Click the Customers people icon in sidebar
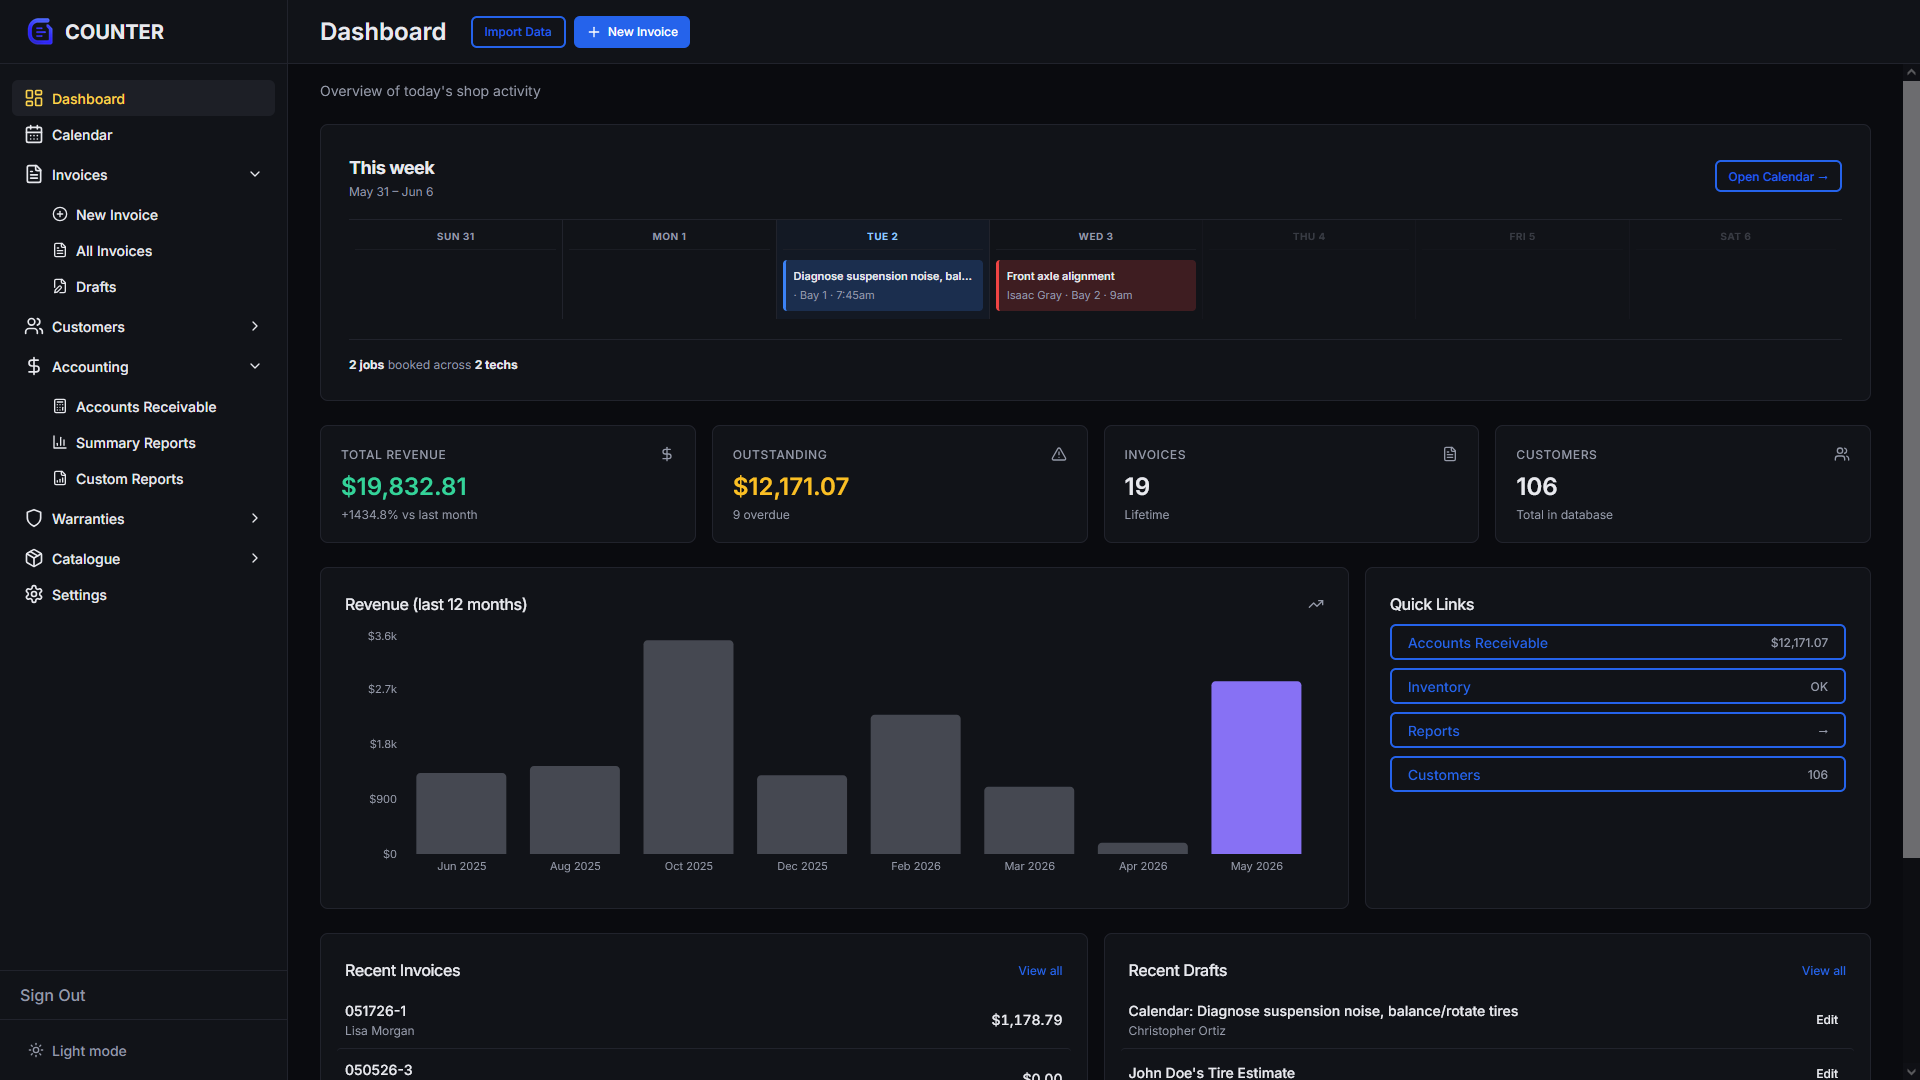This screenshot has height=1080, width=1920. coord(34,326)
